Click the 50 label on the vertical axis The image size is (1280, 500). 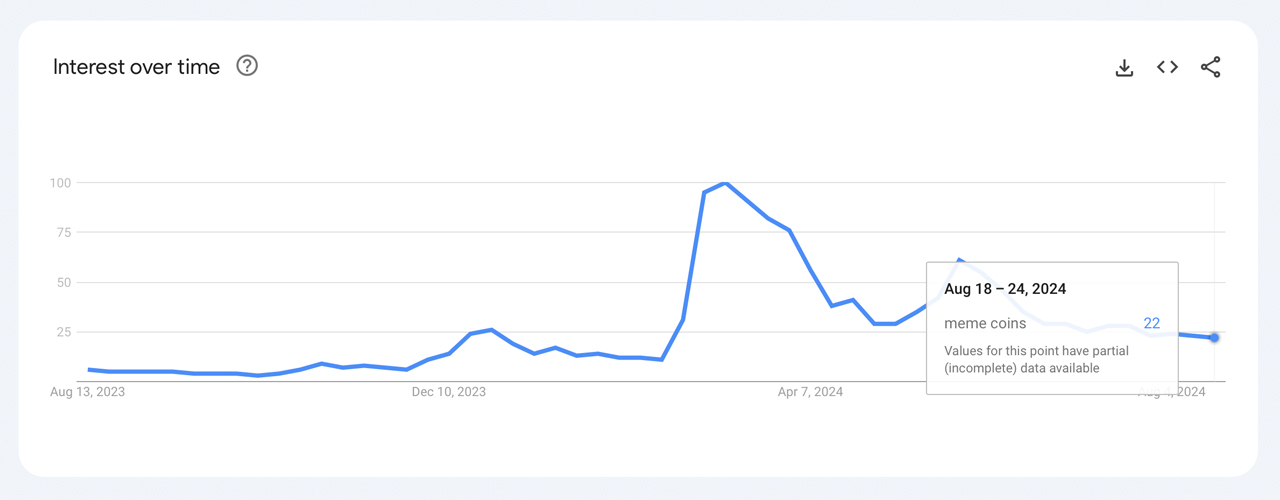click(63, 283)
